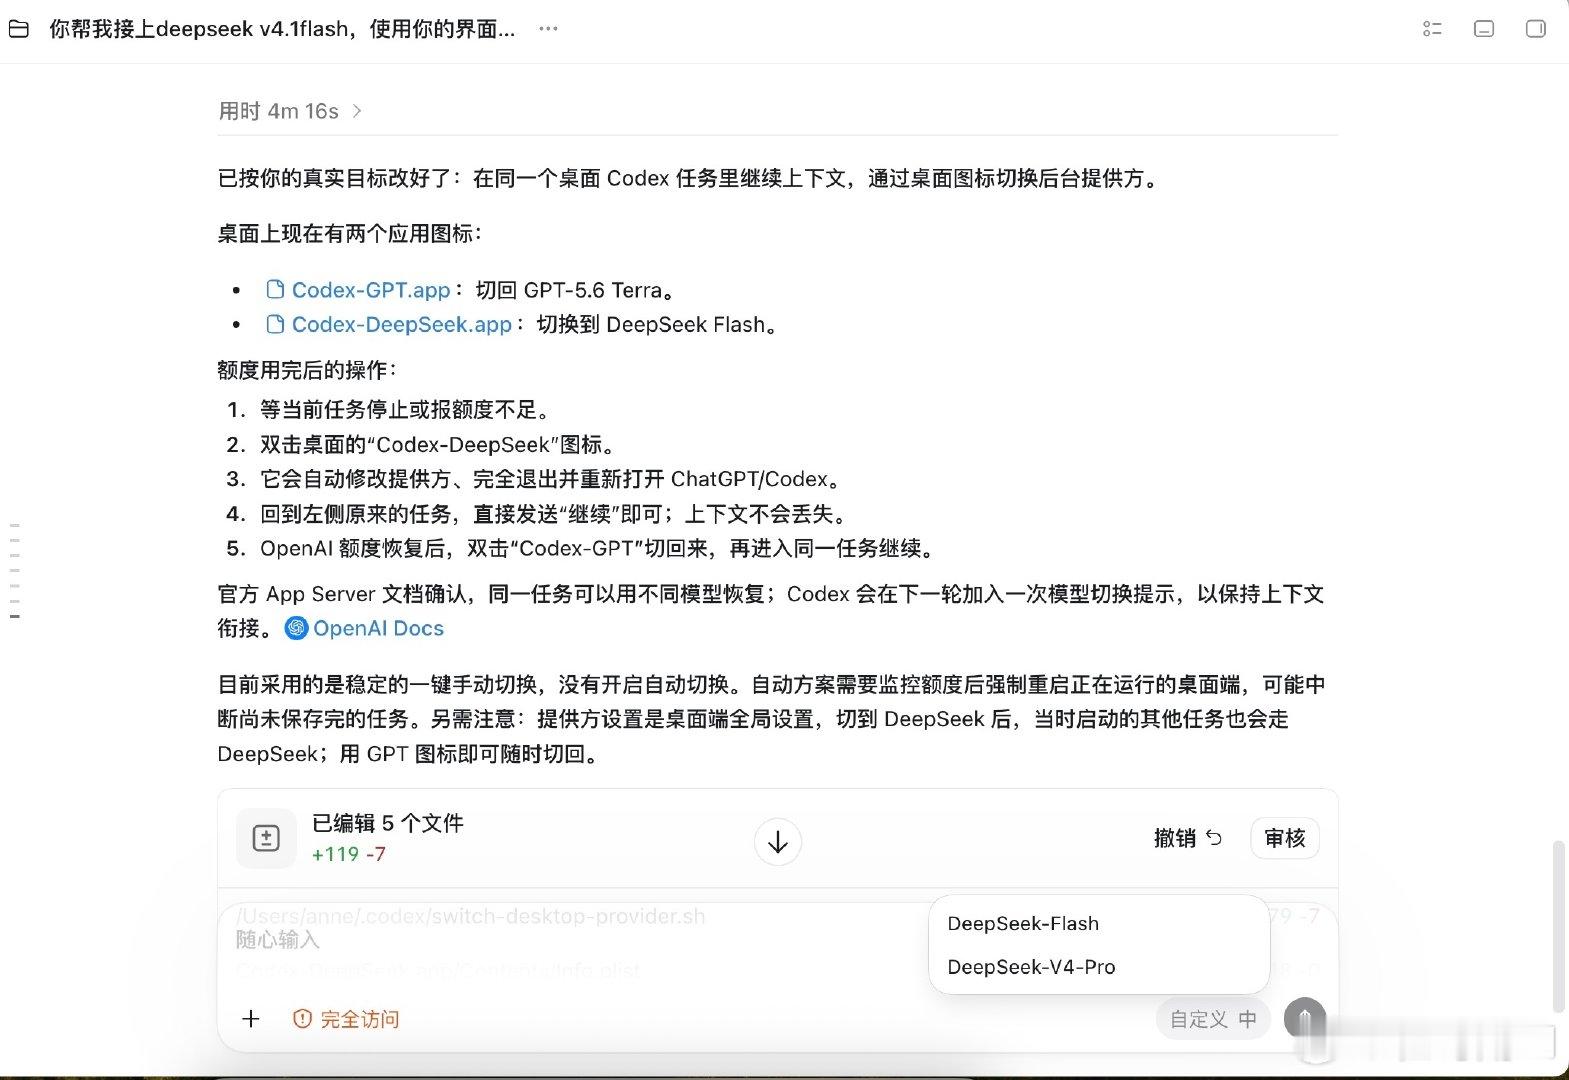The height and width of the screenshot is (1080, 1569).
Task: Click the folder icon beside the conversation title
Action: tap(18, 29)
